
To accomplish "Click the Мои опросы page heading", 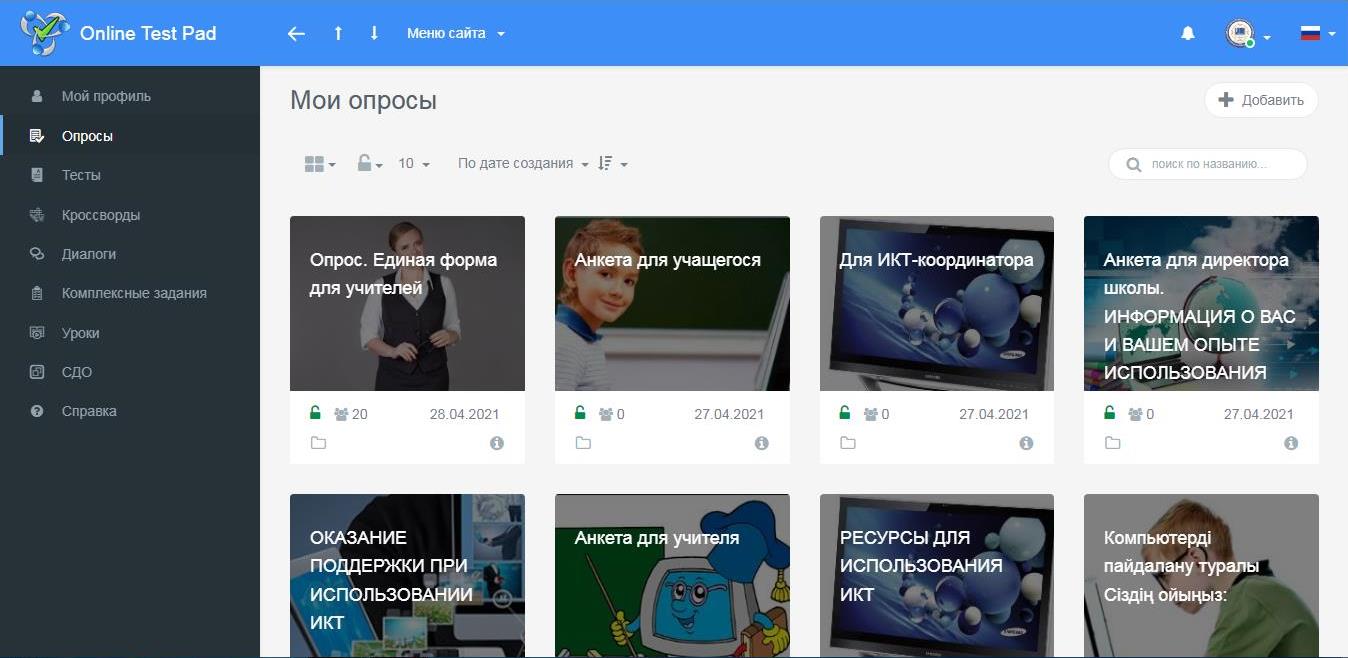I will [x=363, y=100].
